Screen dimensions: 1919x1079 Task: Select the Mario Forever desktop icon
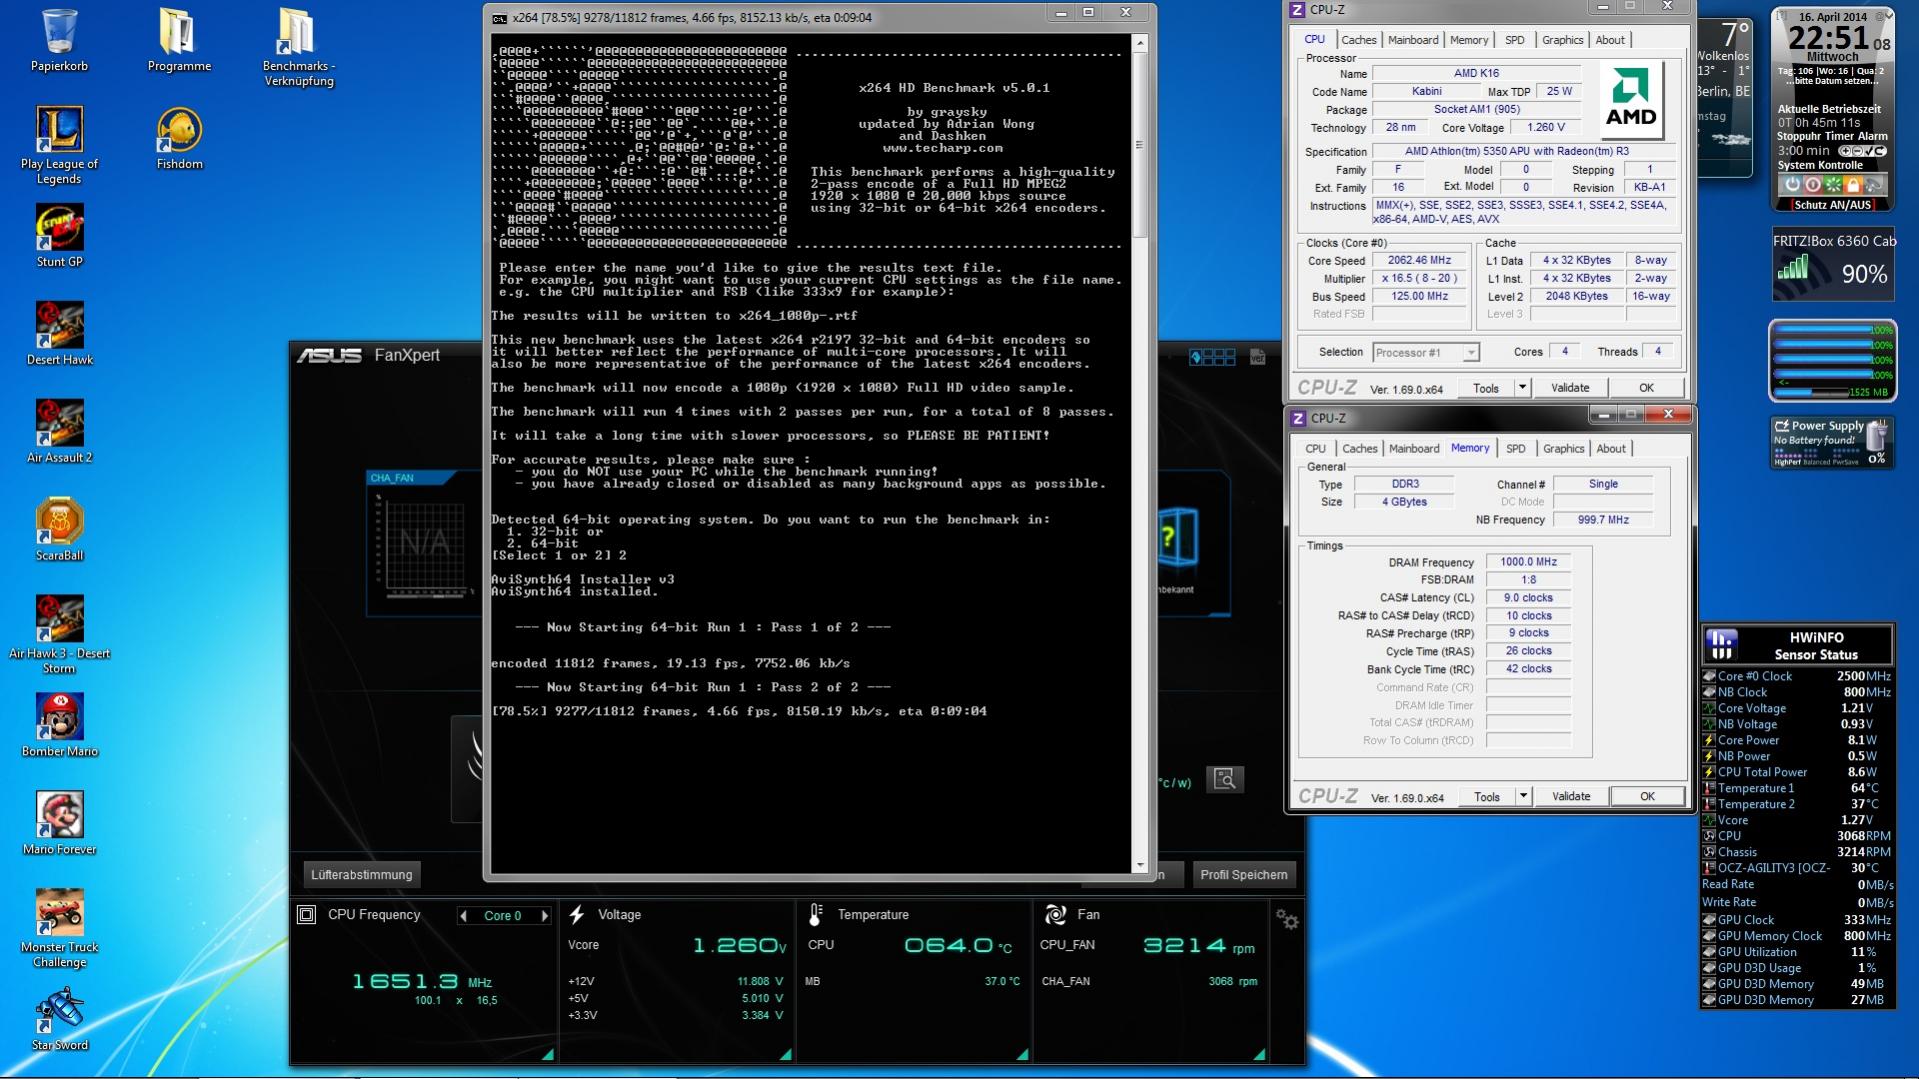(60, 823)
